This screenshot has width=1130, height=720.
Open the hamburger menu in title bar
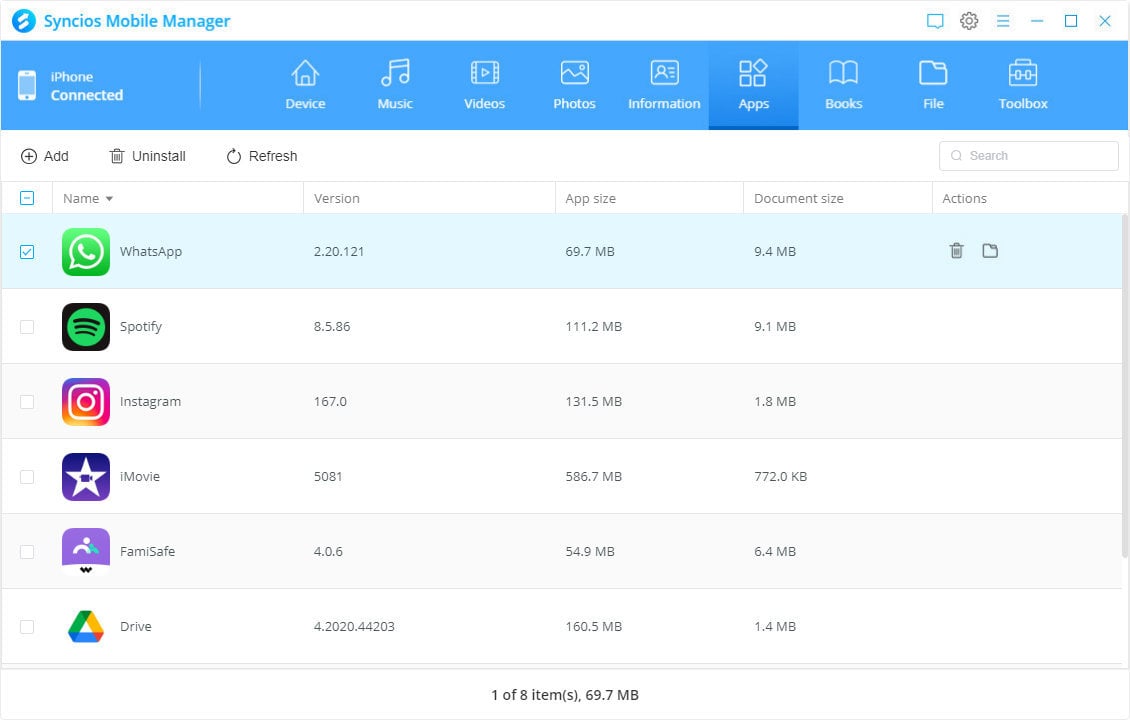pos(1002,21)
